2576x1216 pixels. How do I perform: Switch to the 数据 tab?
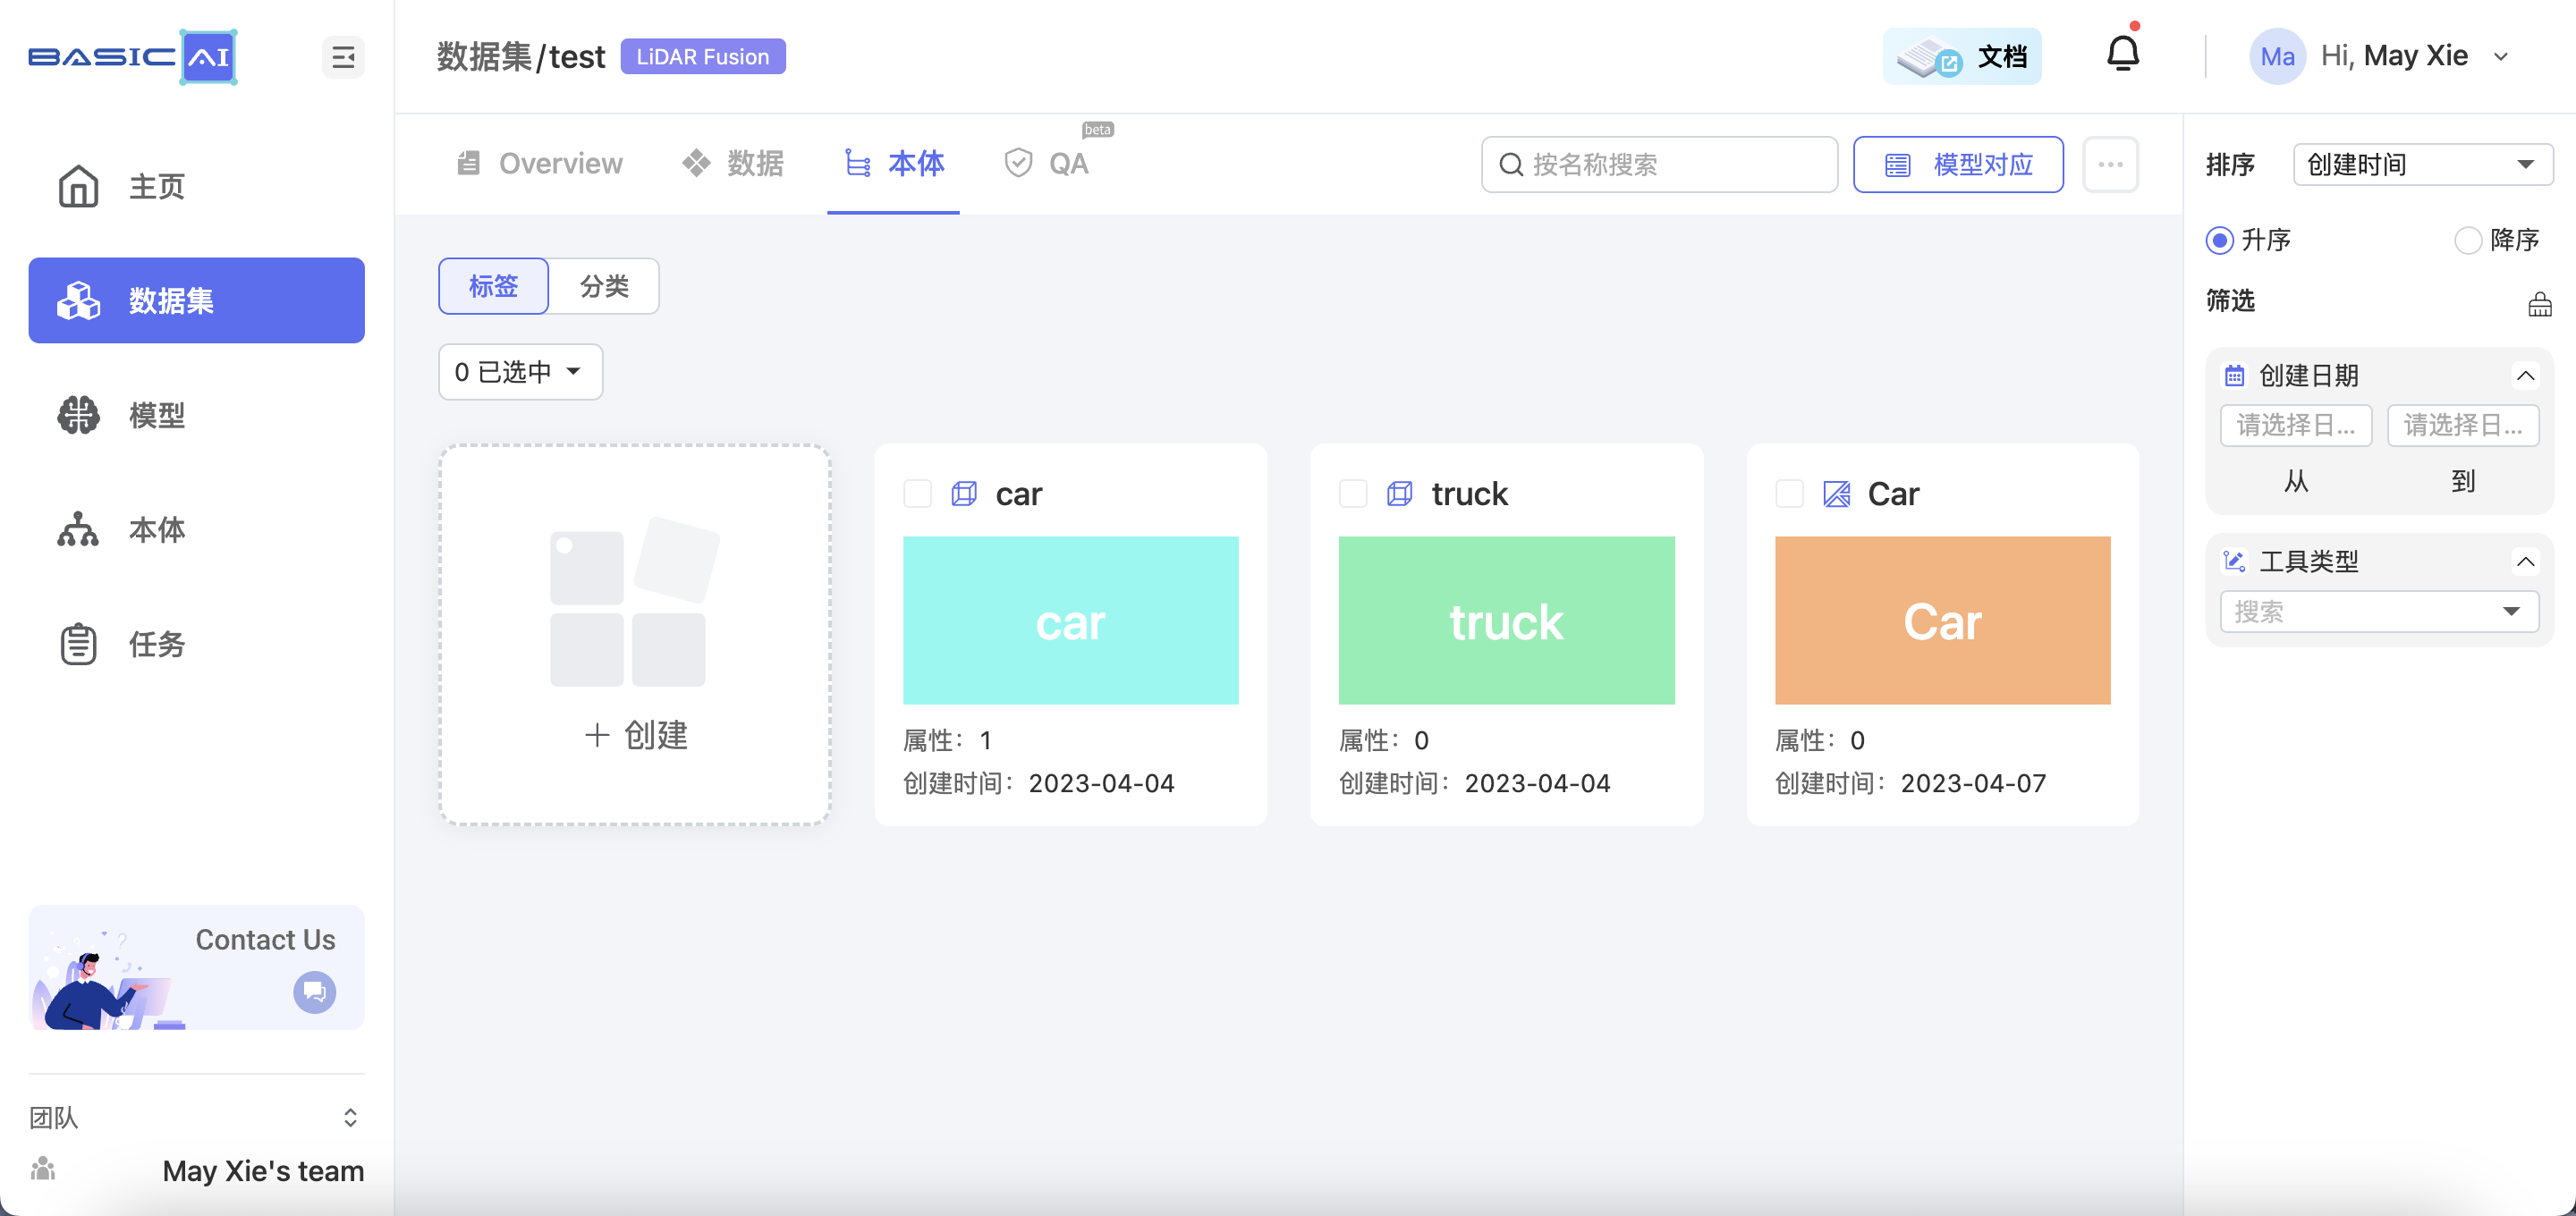point(733,163)
